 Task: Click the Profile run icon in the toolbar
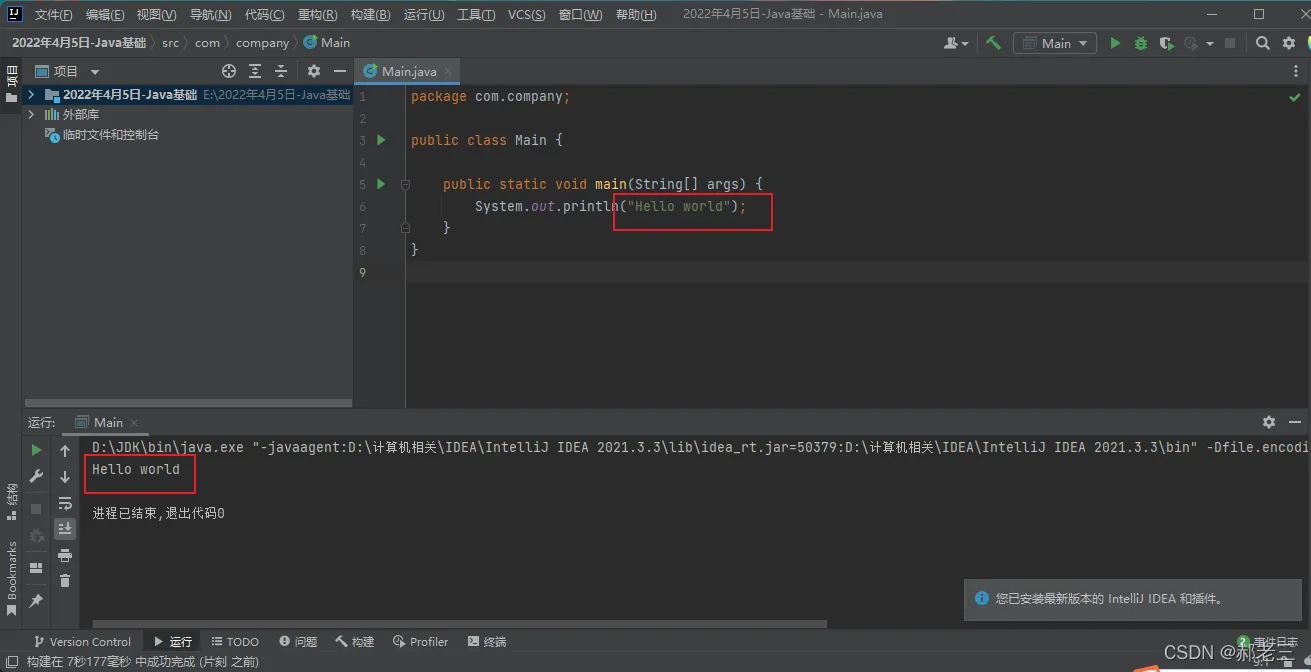tap(1191, 43)
